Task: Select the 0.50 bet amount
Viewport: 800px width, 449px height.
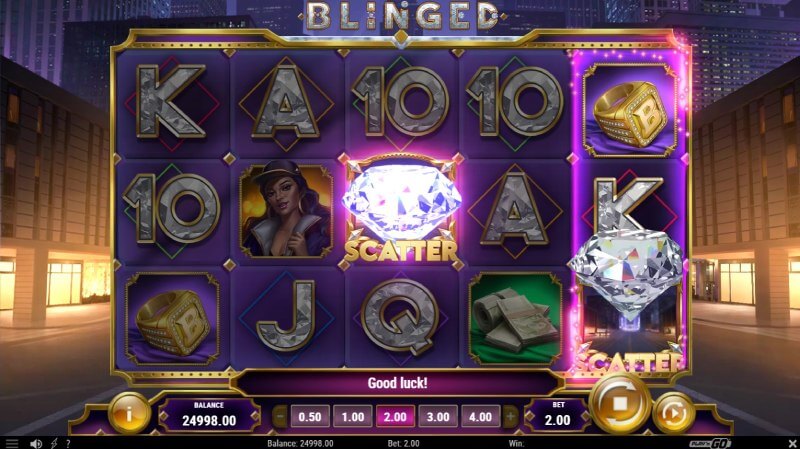Action: pyautogui.click(x=310, y=417)
